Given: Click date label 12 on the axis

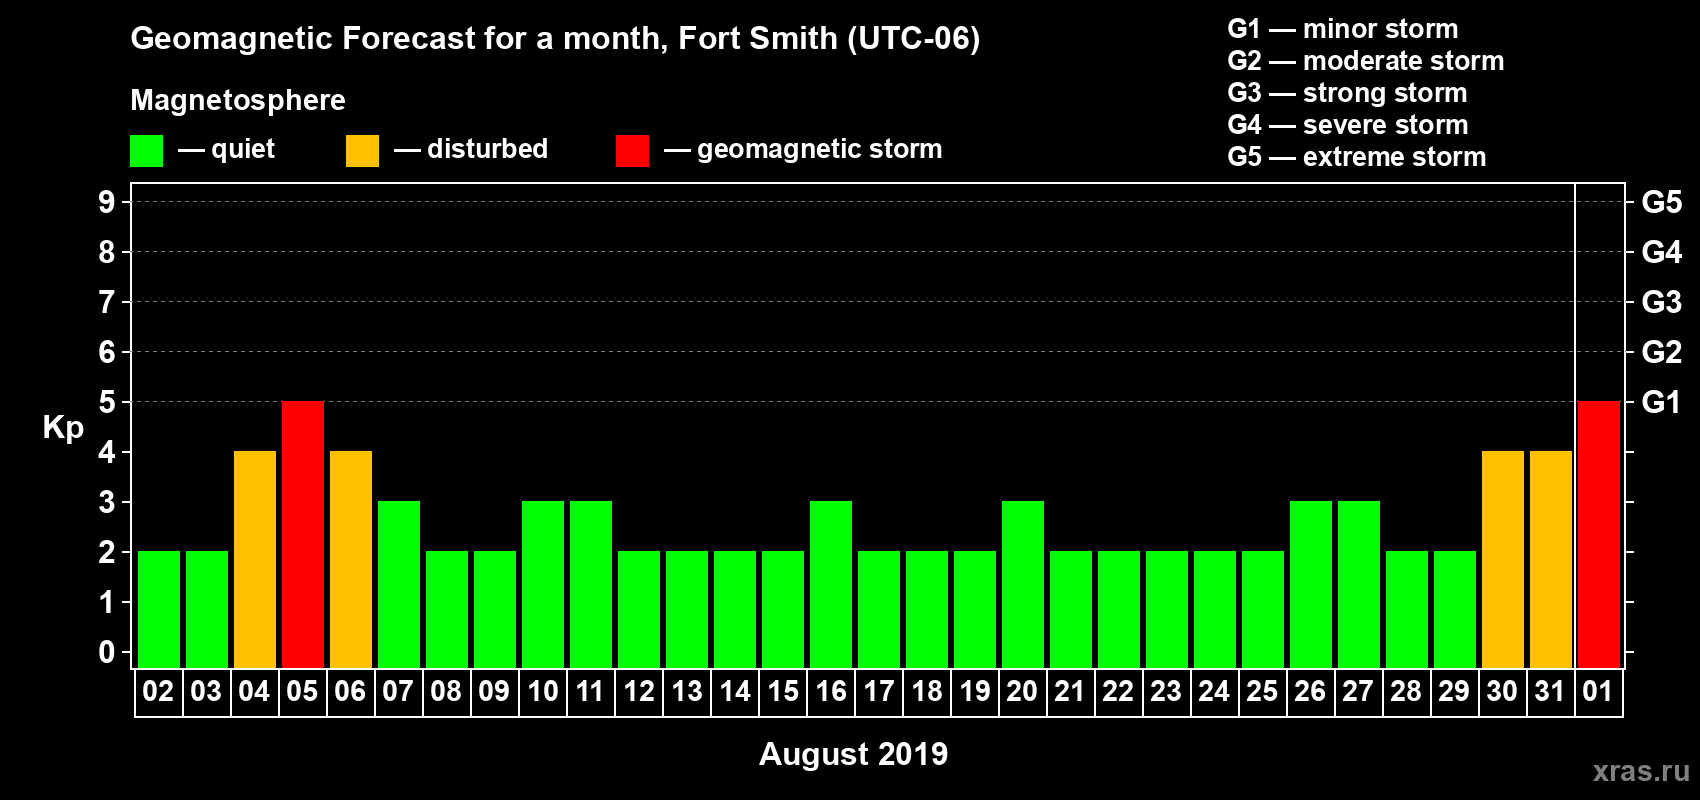Looking at the screenshot, I should click(x=638, y=691).
